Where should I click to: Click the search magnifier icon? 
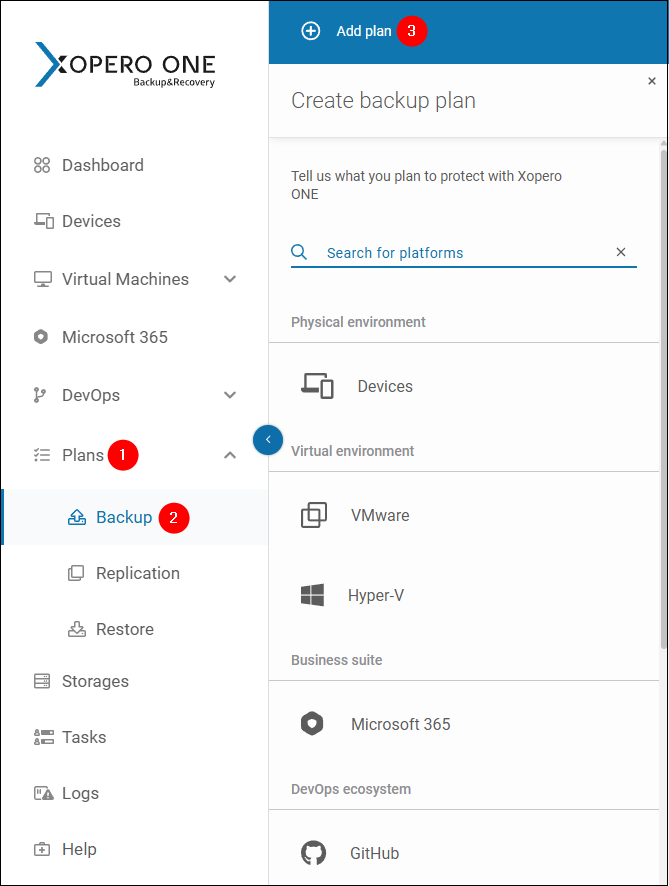(299, 251)
